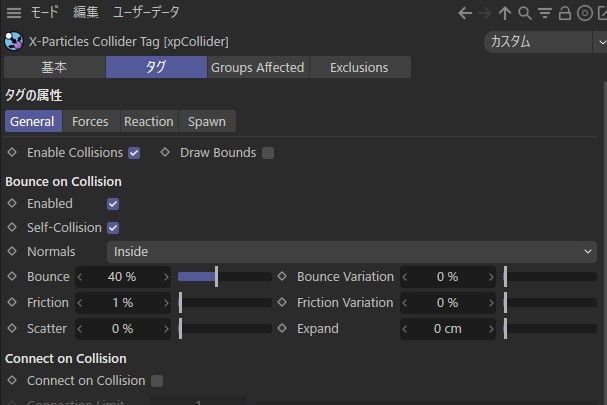Decrease Bounce value with left arrow
The image size is (607, 405).
coord(80,277)
